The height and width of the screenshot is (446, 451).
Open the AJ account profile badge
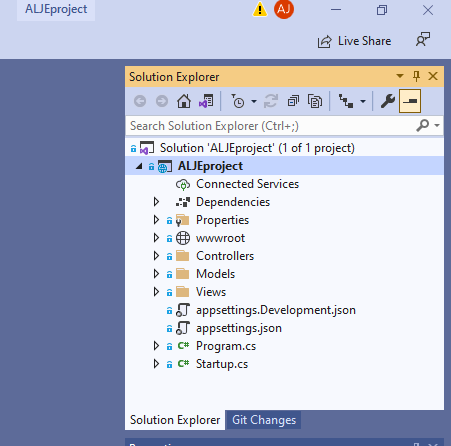point(284,9)
